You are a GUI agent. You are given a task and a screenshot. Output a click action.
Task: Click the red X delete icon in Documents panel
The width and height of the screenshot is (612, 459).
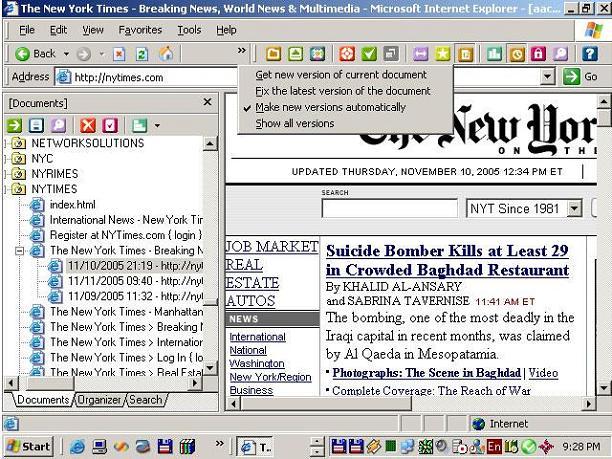tap(88, 125)
